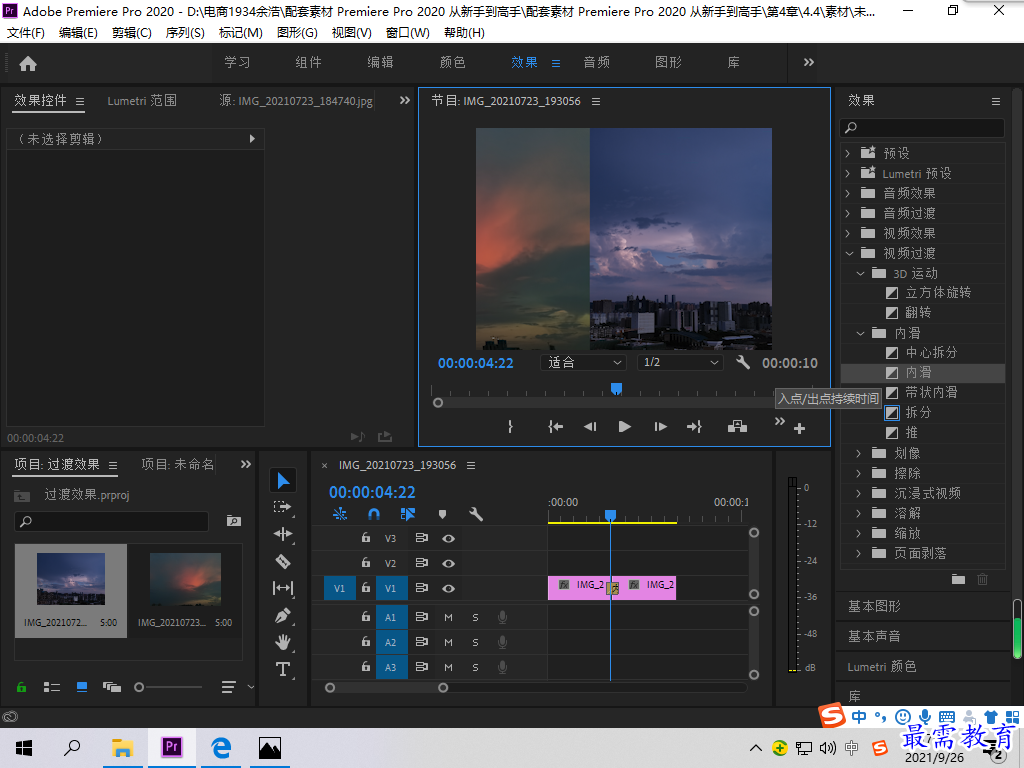Screen dimensions: 1024x768
Task: Switch to 音频 workspace tab
Action: coord(596,63)
